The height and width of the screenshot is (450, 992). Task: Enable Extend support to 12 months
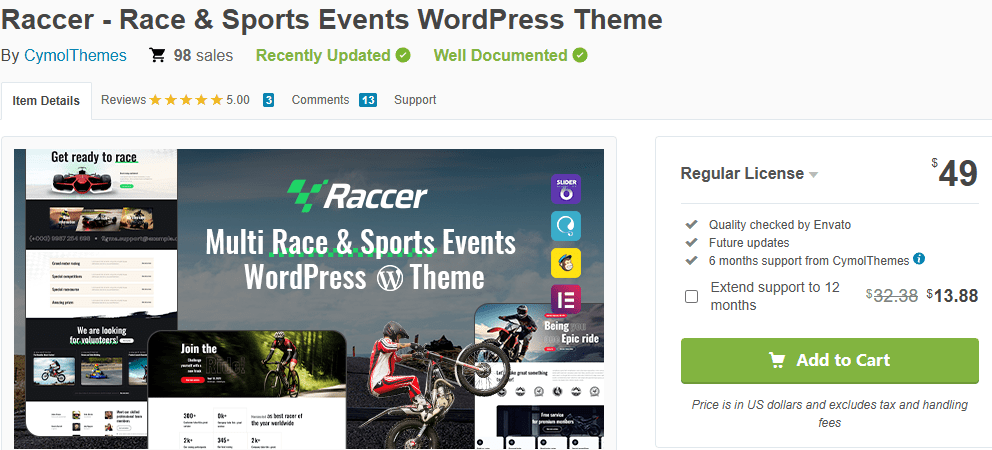coord(691,296)
